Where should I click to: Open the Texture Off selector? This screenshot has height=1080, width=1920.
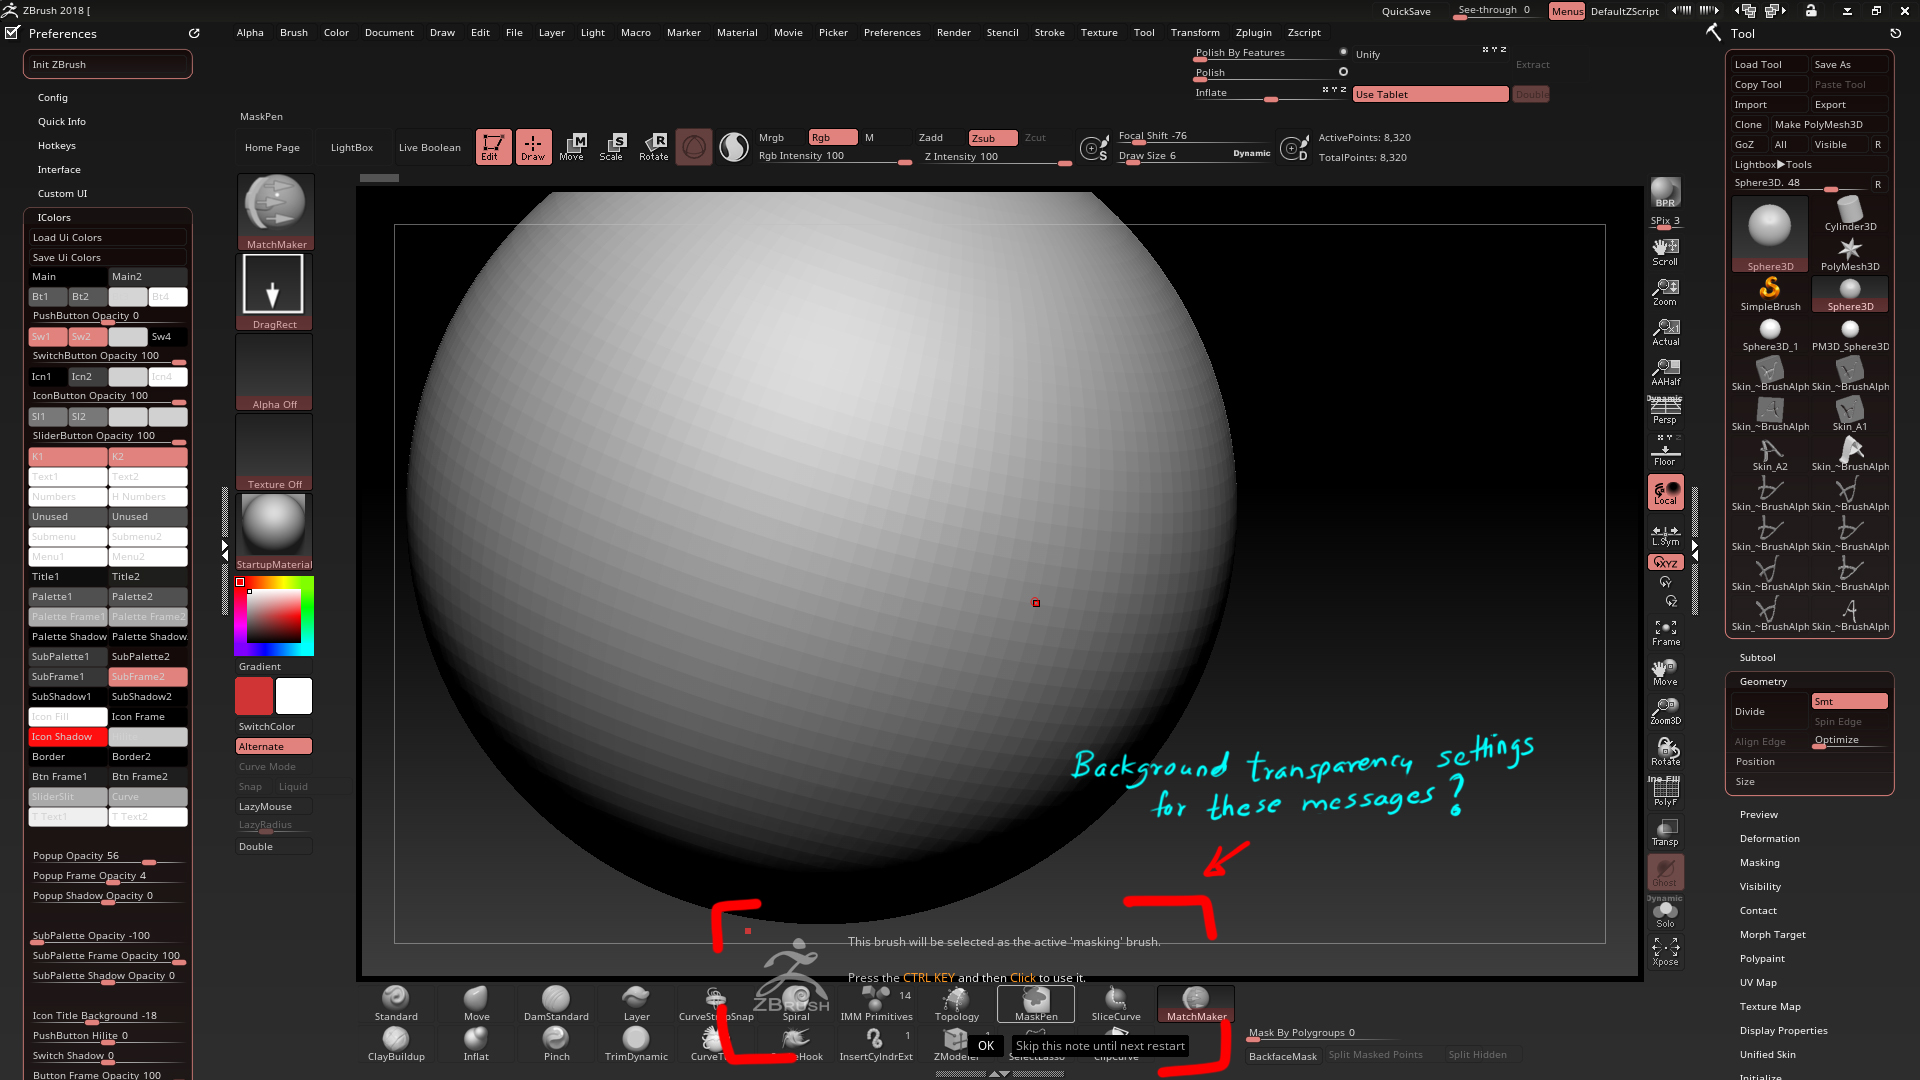pos(275,451)
